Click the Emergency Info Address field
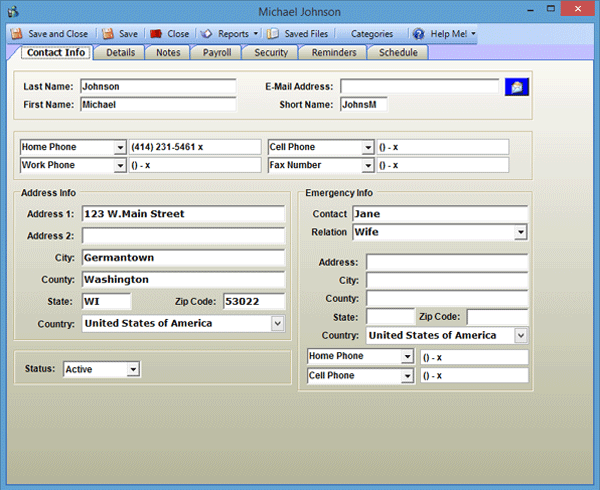Image resolution: width=600 pixels, height=490 pixels. click(447, 262)
